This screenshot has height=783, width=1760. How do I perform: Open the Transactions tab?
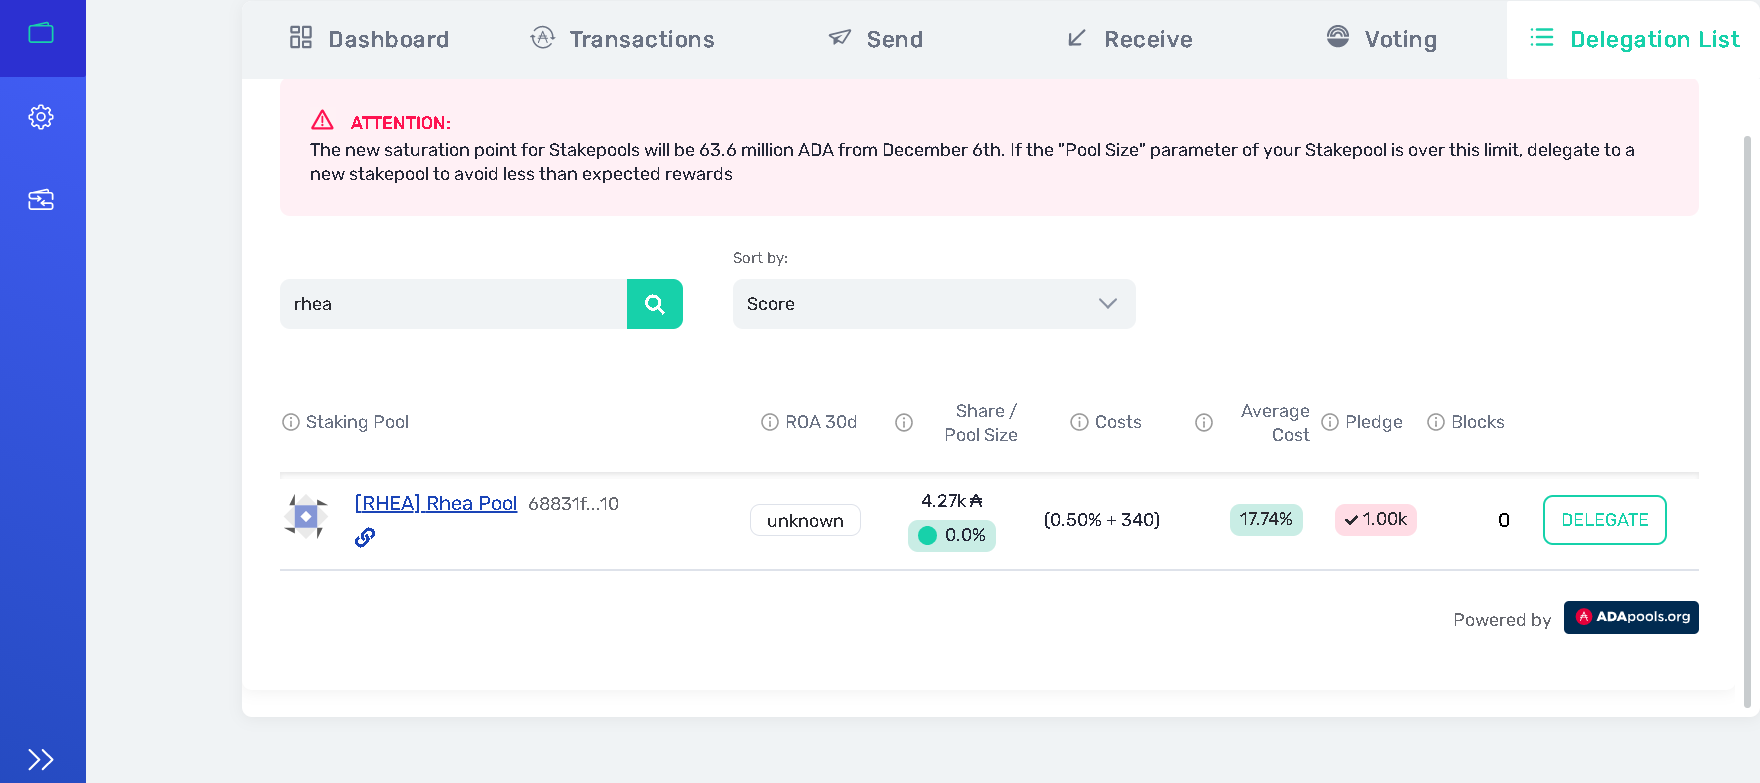(x=622, y=39)
